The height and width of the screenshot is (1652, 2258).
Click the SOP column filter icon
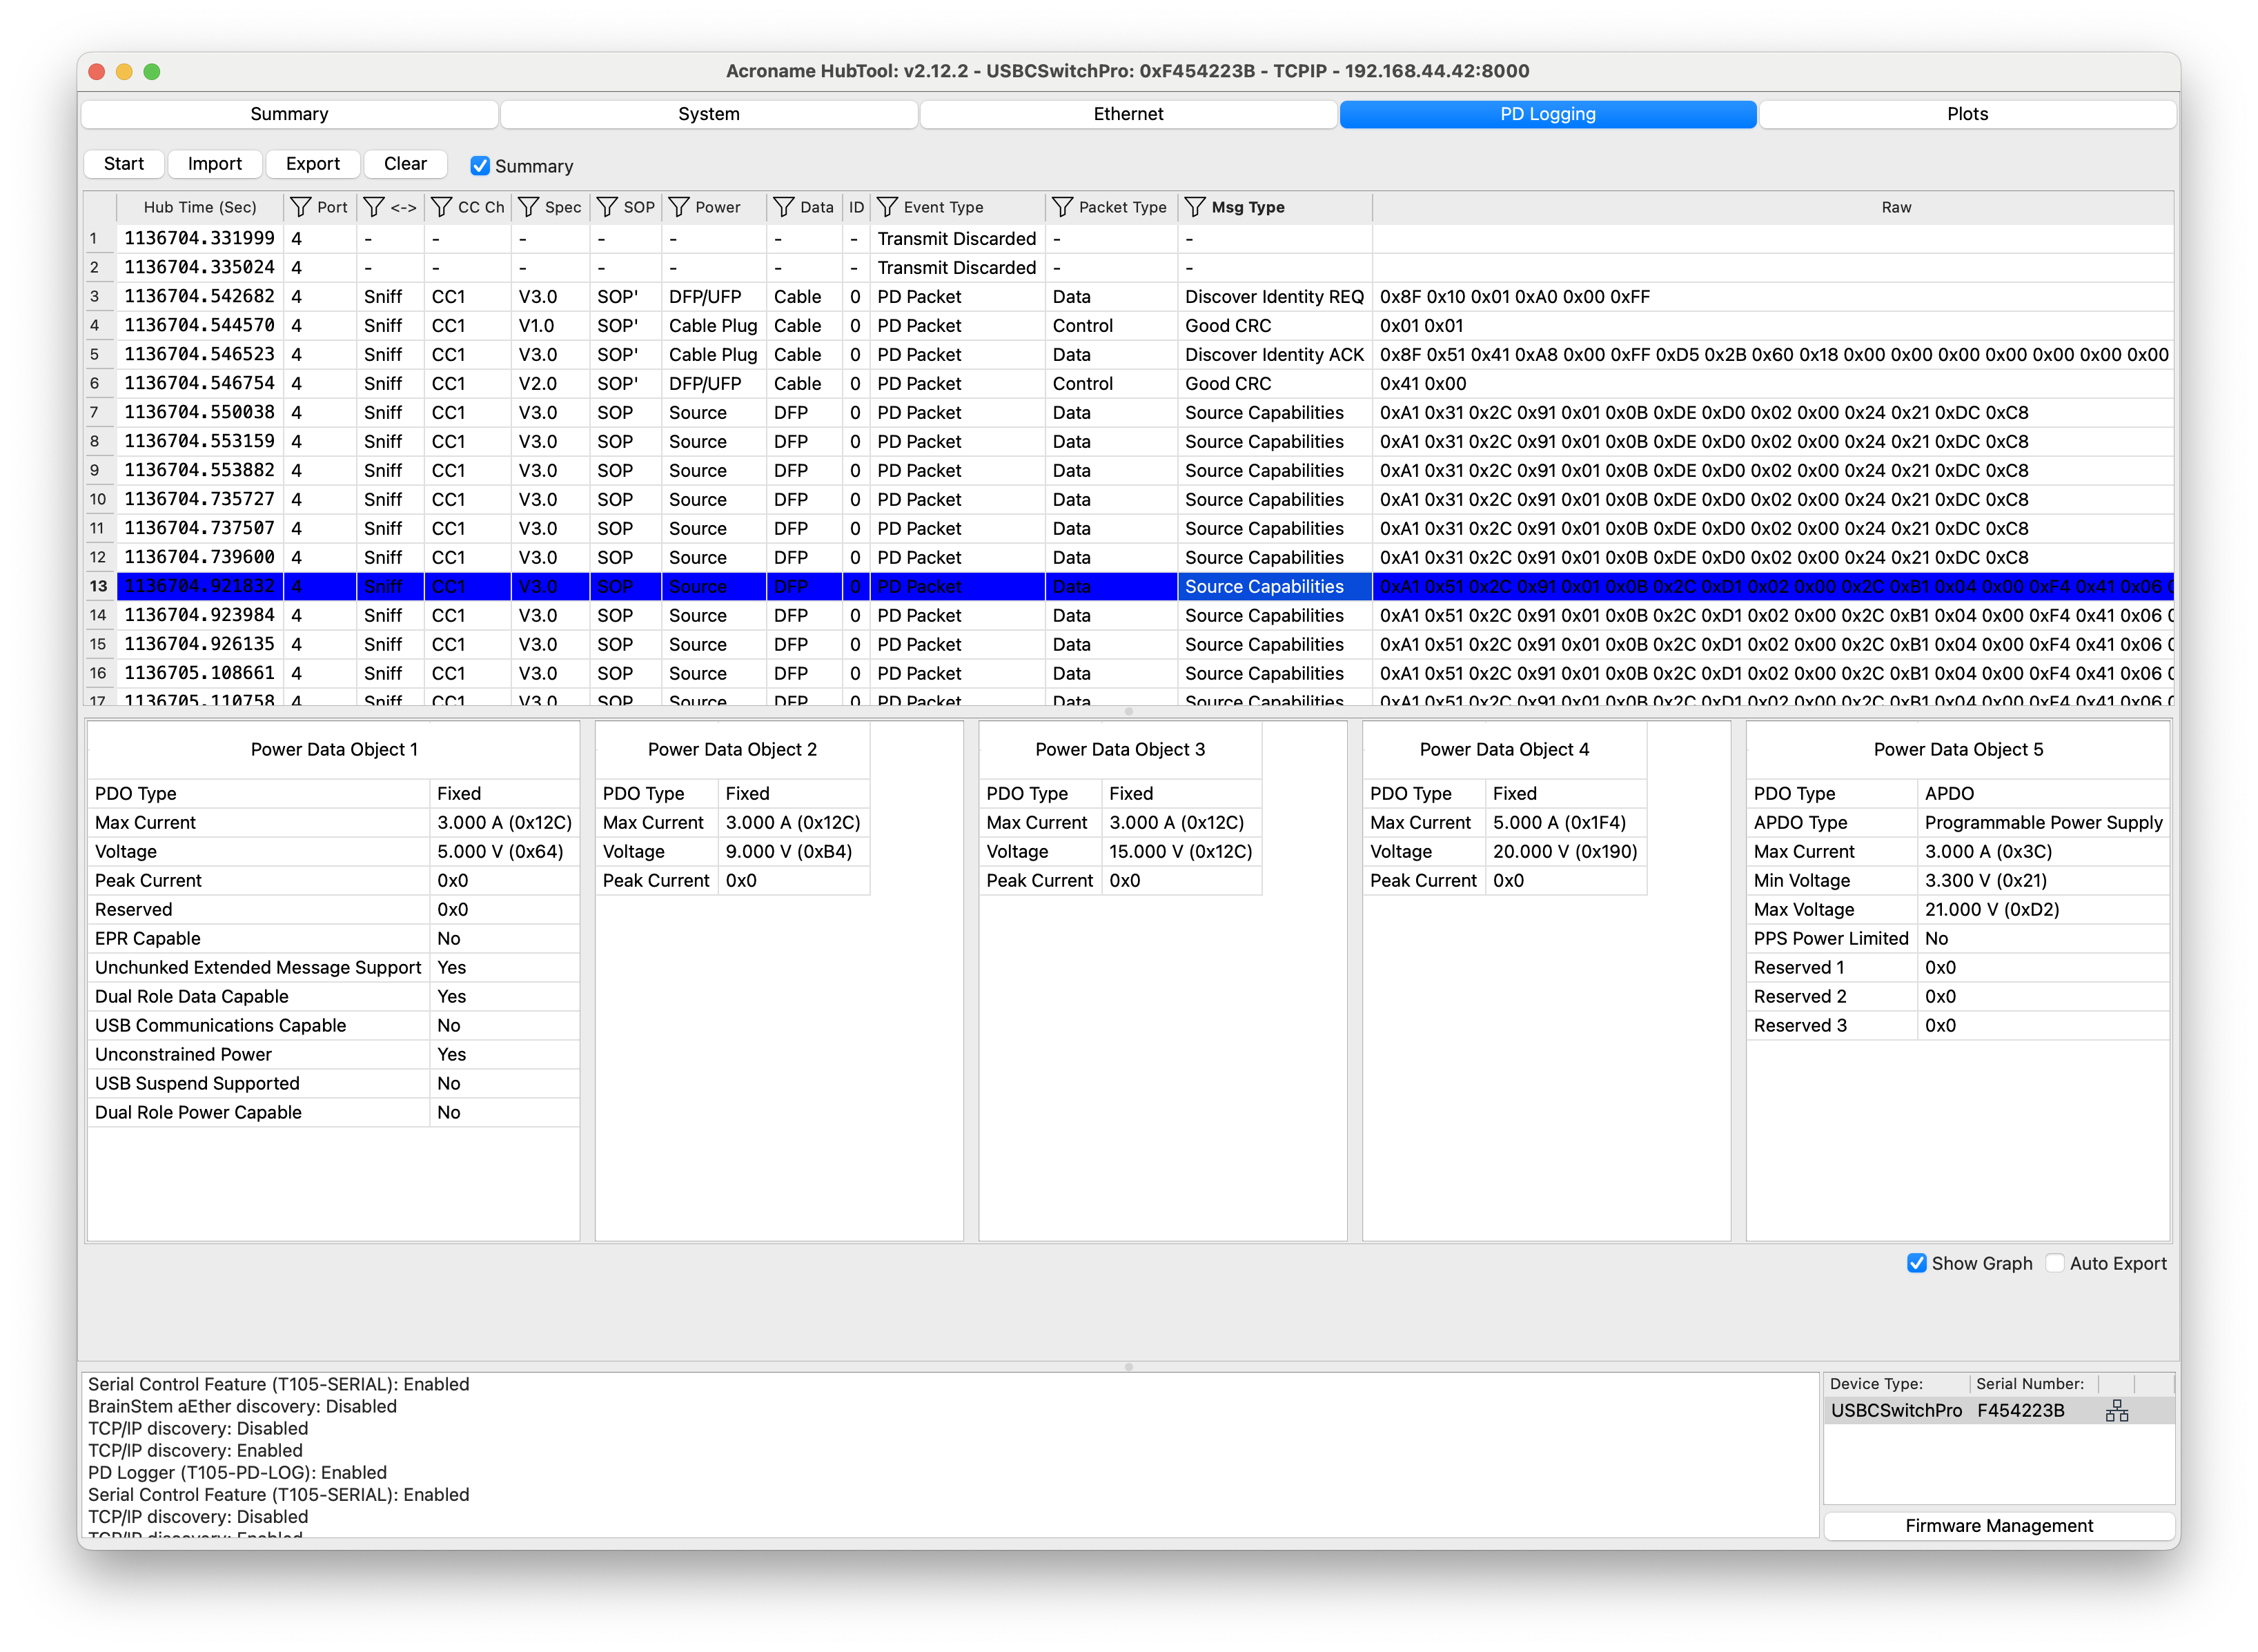pyautogui.click(x=607, y=207)
